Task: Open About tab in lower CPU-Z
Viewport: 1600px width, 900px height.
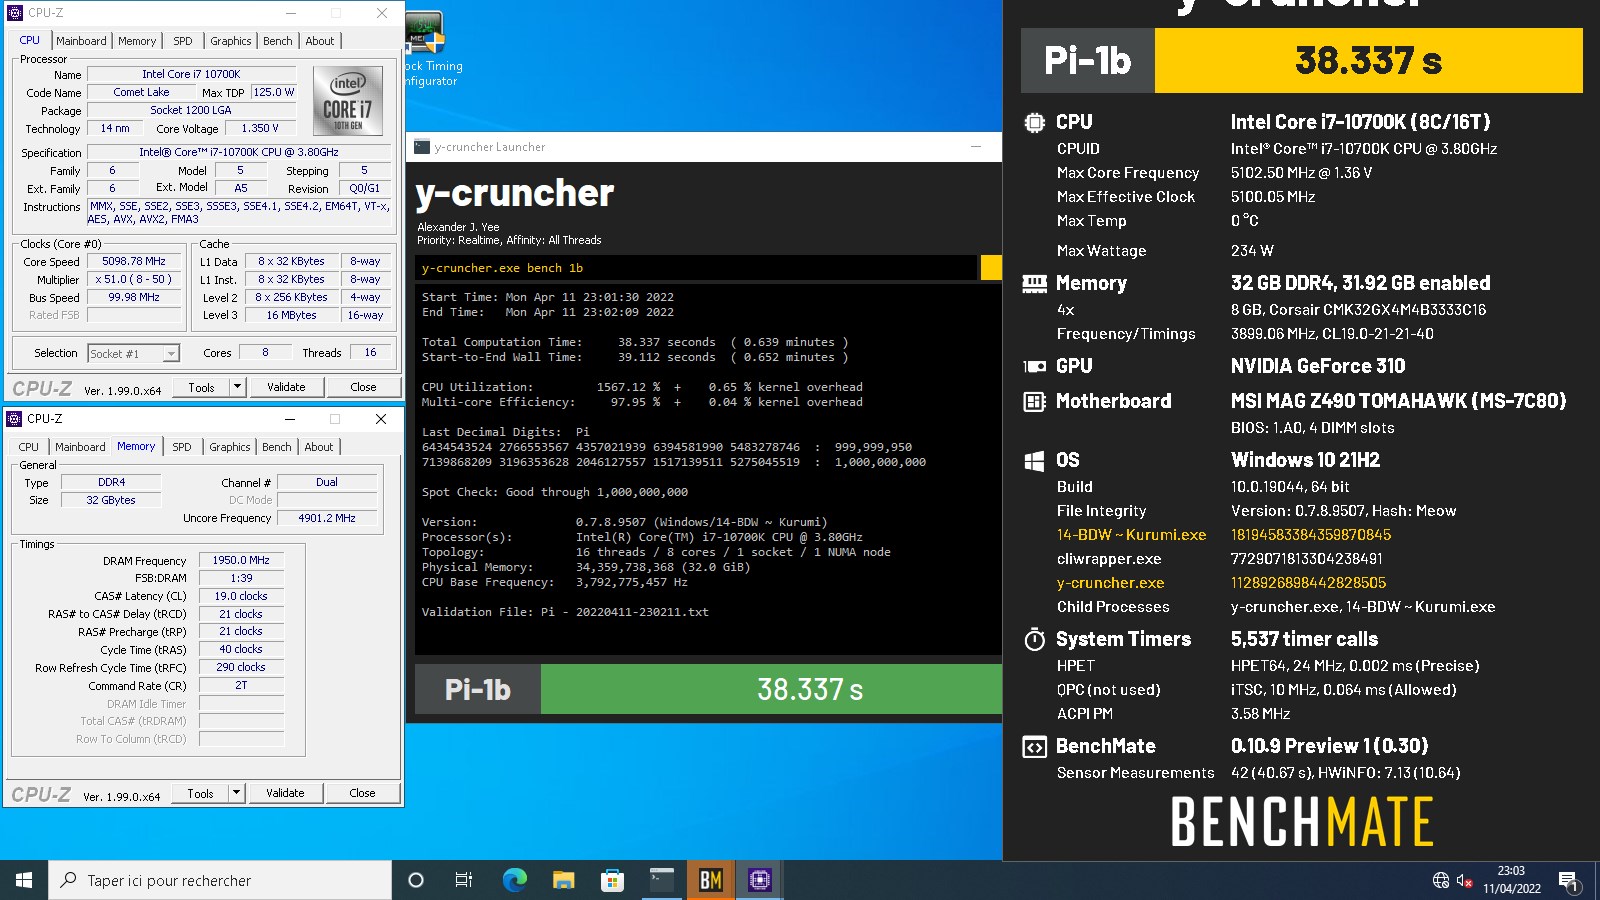Action: point(319,447)
